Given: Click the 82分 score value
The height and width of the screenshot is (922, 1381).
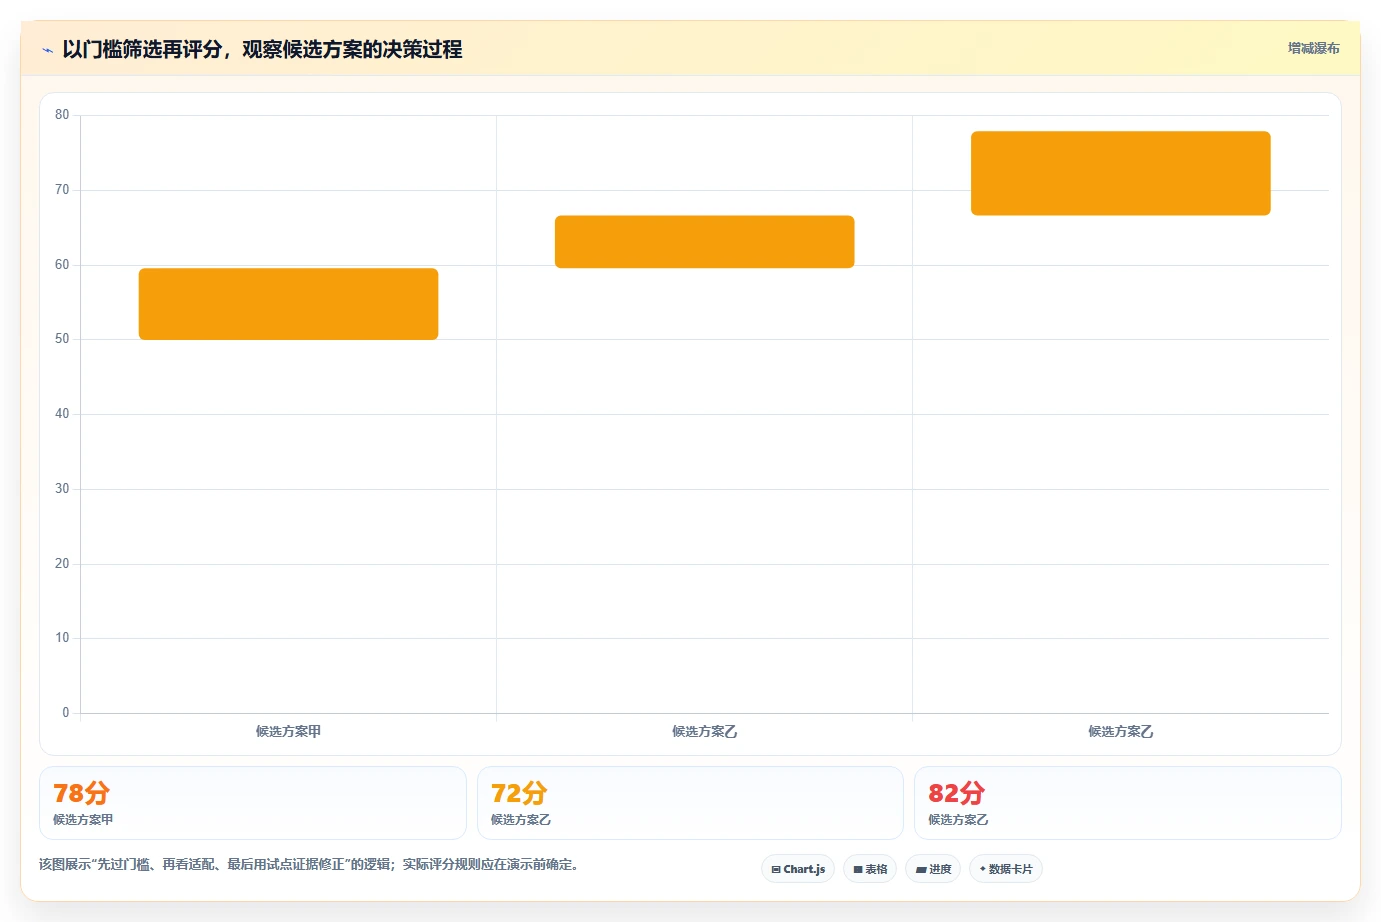Looking at the screenshot, I should (956, 793).
